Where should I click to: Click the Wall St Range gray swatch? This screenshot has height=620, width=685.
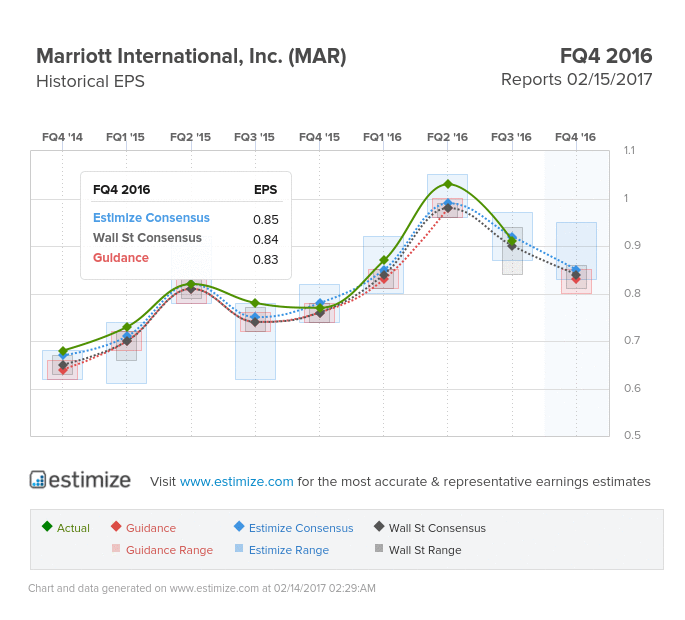(379, 548)
